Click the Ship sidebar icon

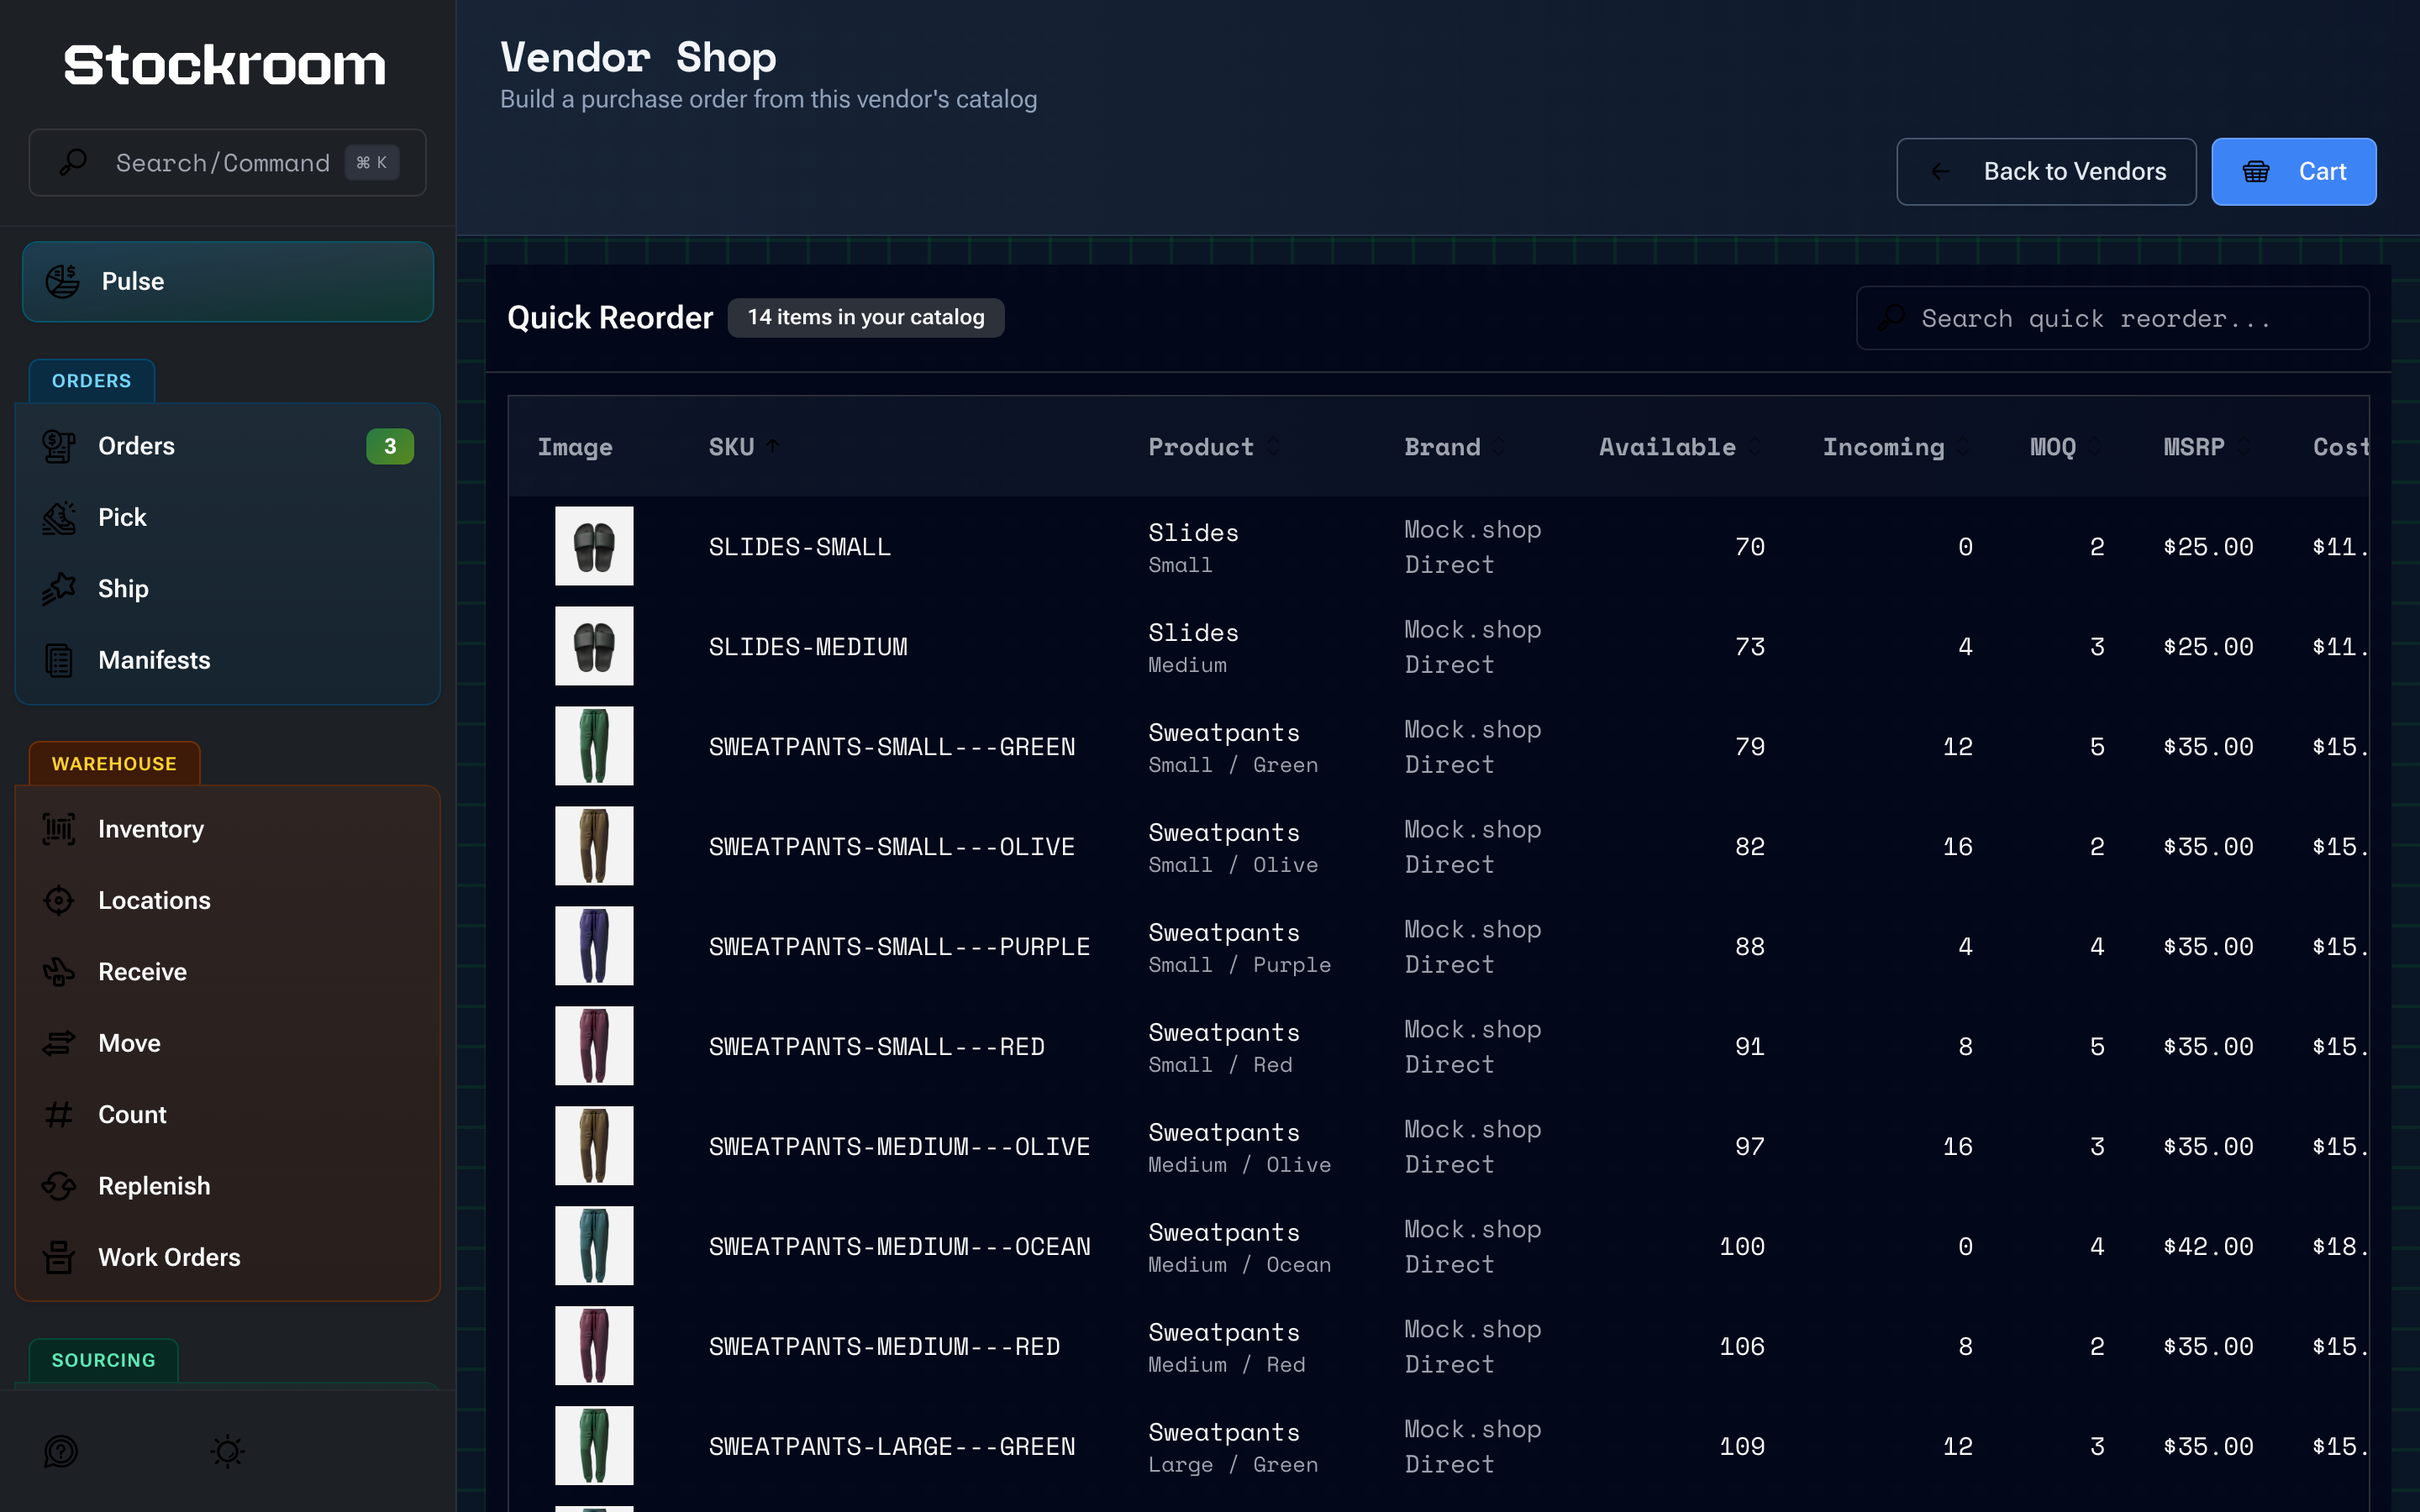click(59, 589)
